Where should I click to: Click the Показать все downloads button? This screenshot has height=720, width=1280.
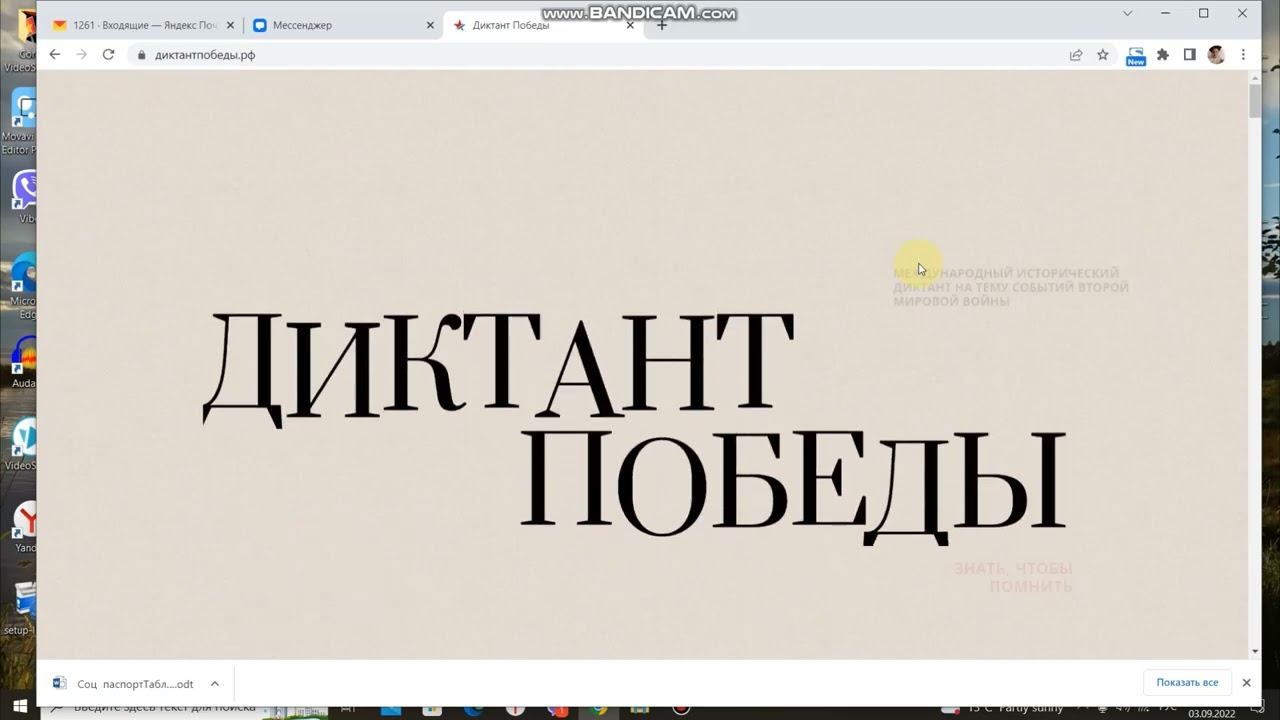[1187, 683]
